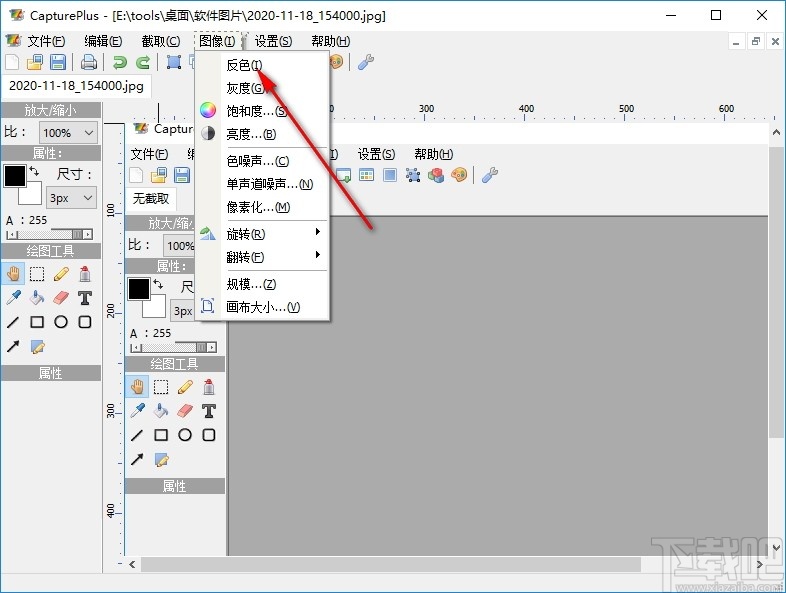This screenshot has height=593, width=786.
Task: Click alpha slider left arrow, outer left panel
Action: coord(11,235)
